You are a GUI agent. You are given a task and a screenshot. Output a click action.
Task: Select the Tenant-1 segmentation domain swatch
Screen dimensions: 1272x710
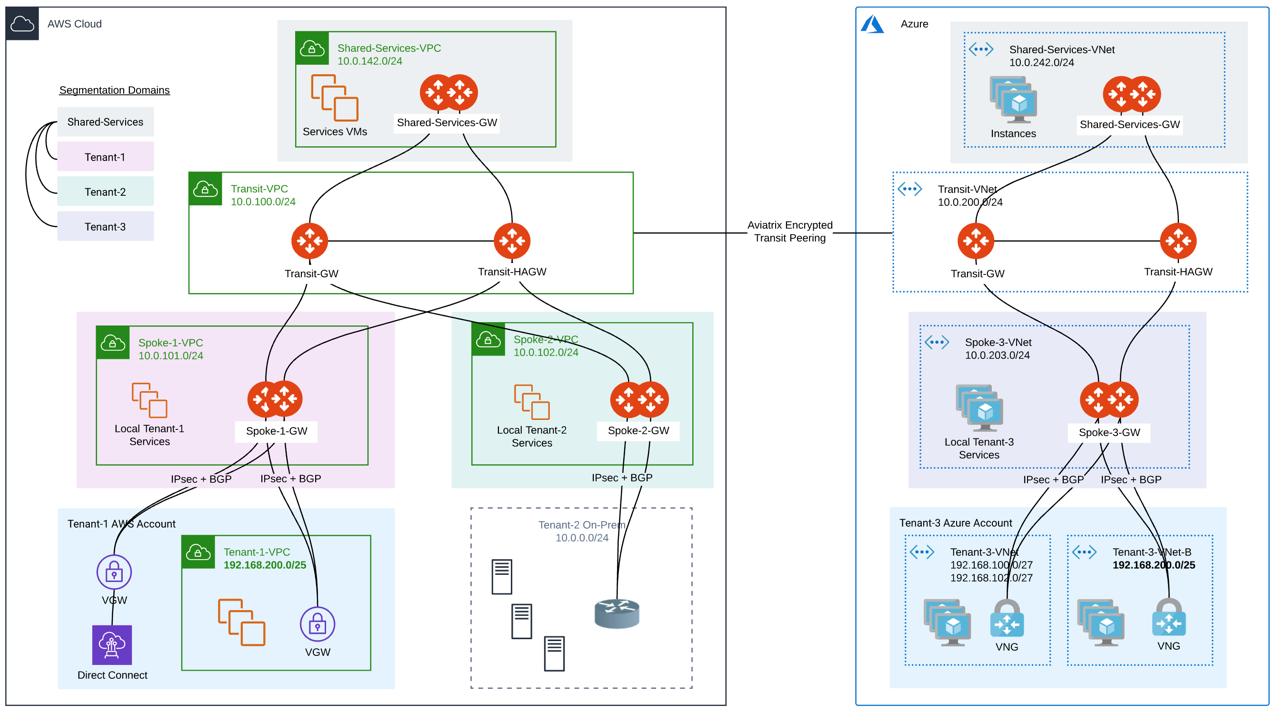(105, 157)
